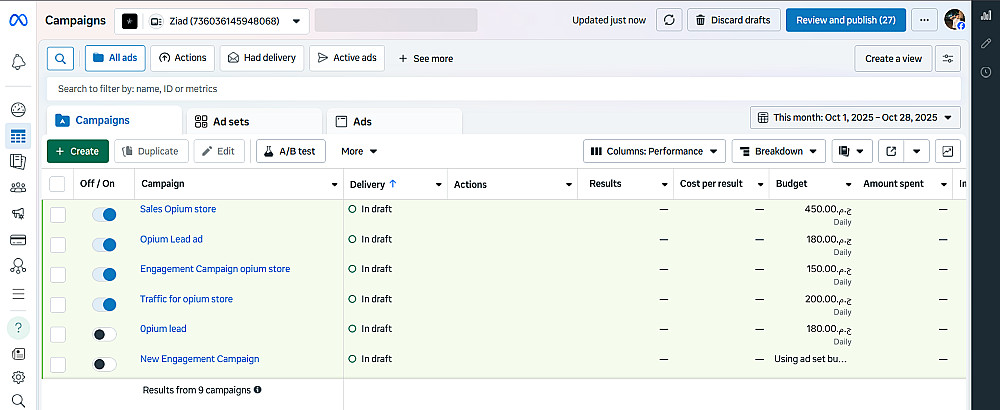Click the search filter field by name, ID or metrics
1000x410 pixels.
tap(500, 89)
